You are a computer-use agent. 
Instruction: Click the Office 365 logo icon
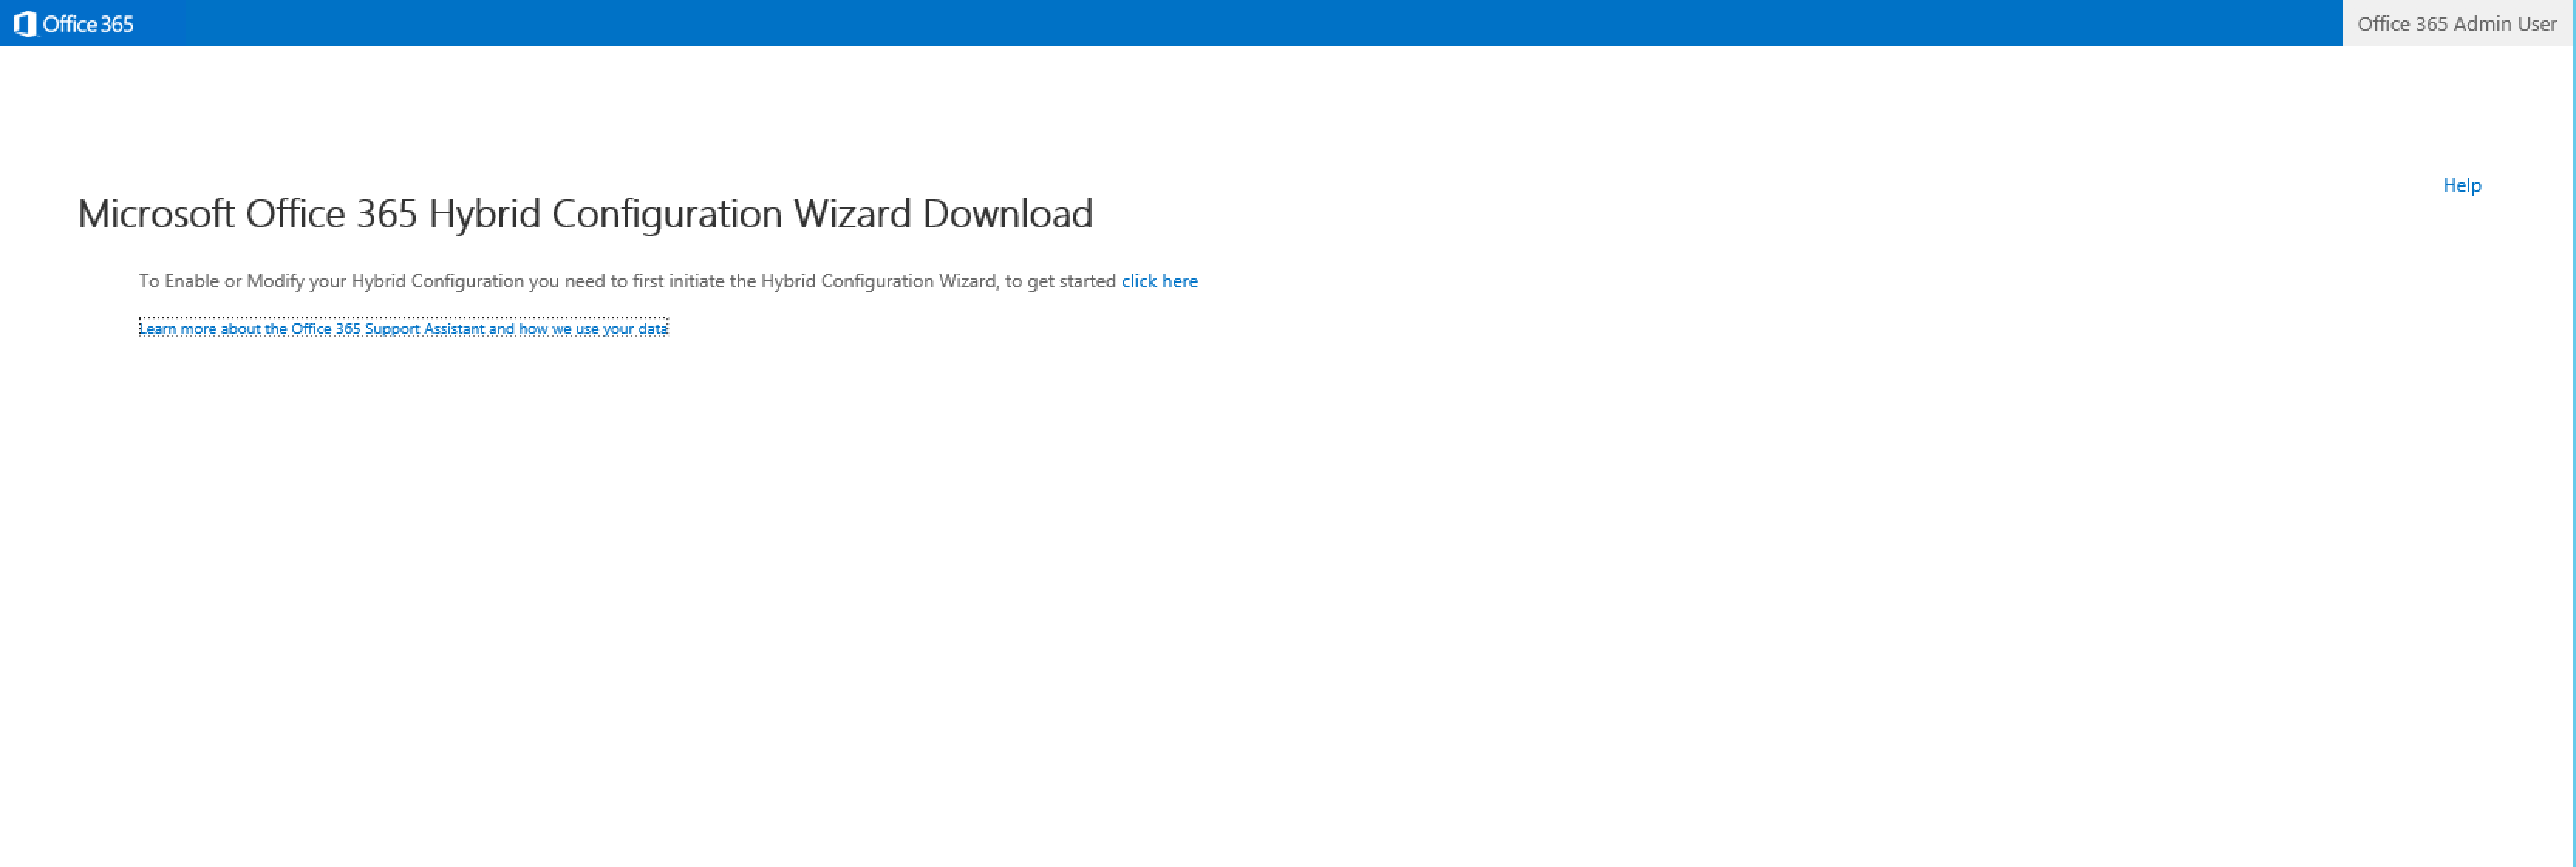point(25,24)
